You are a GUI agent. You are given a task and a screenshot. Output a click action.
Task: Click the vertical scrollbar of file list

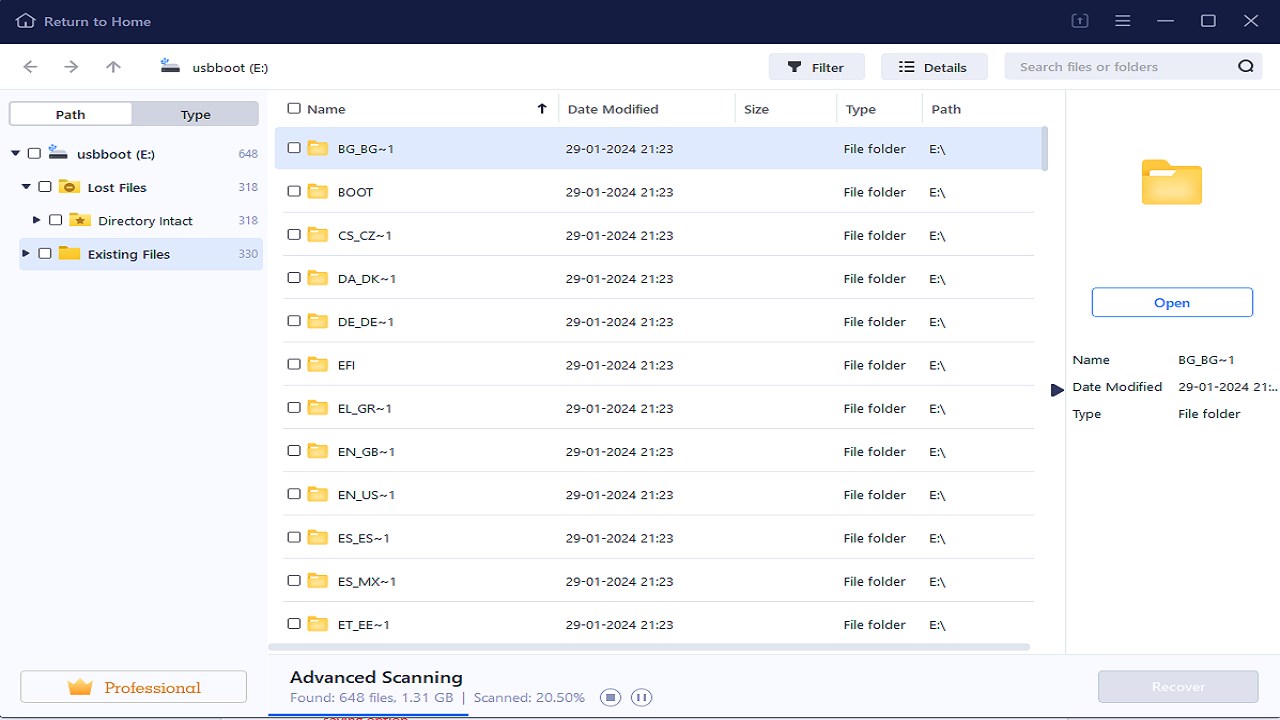point(1044,149)
